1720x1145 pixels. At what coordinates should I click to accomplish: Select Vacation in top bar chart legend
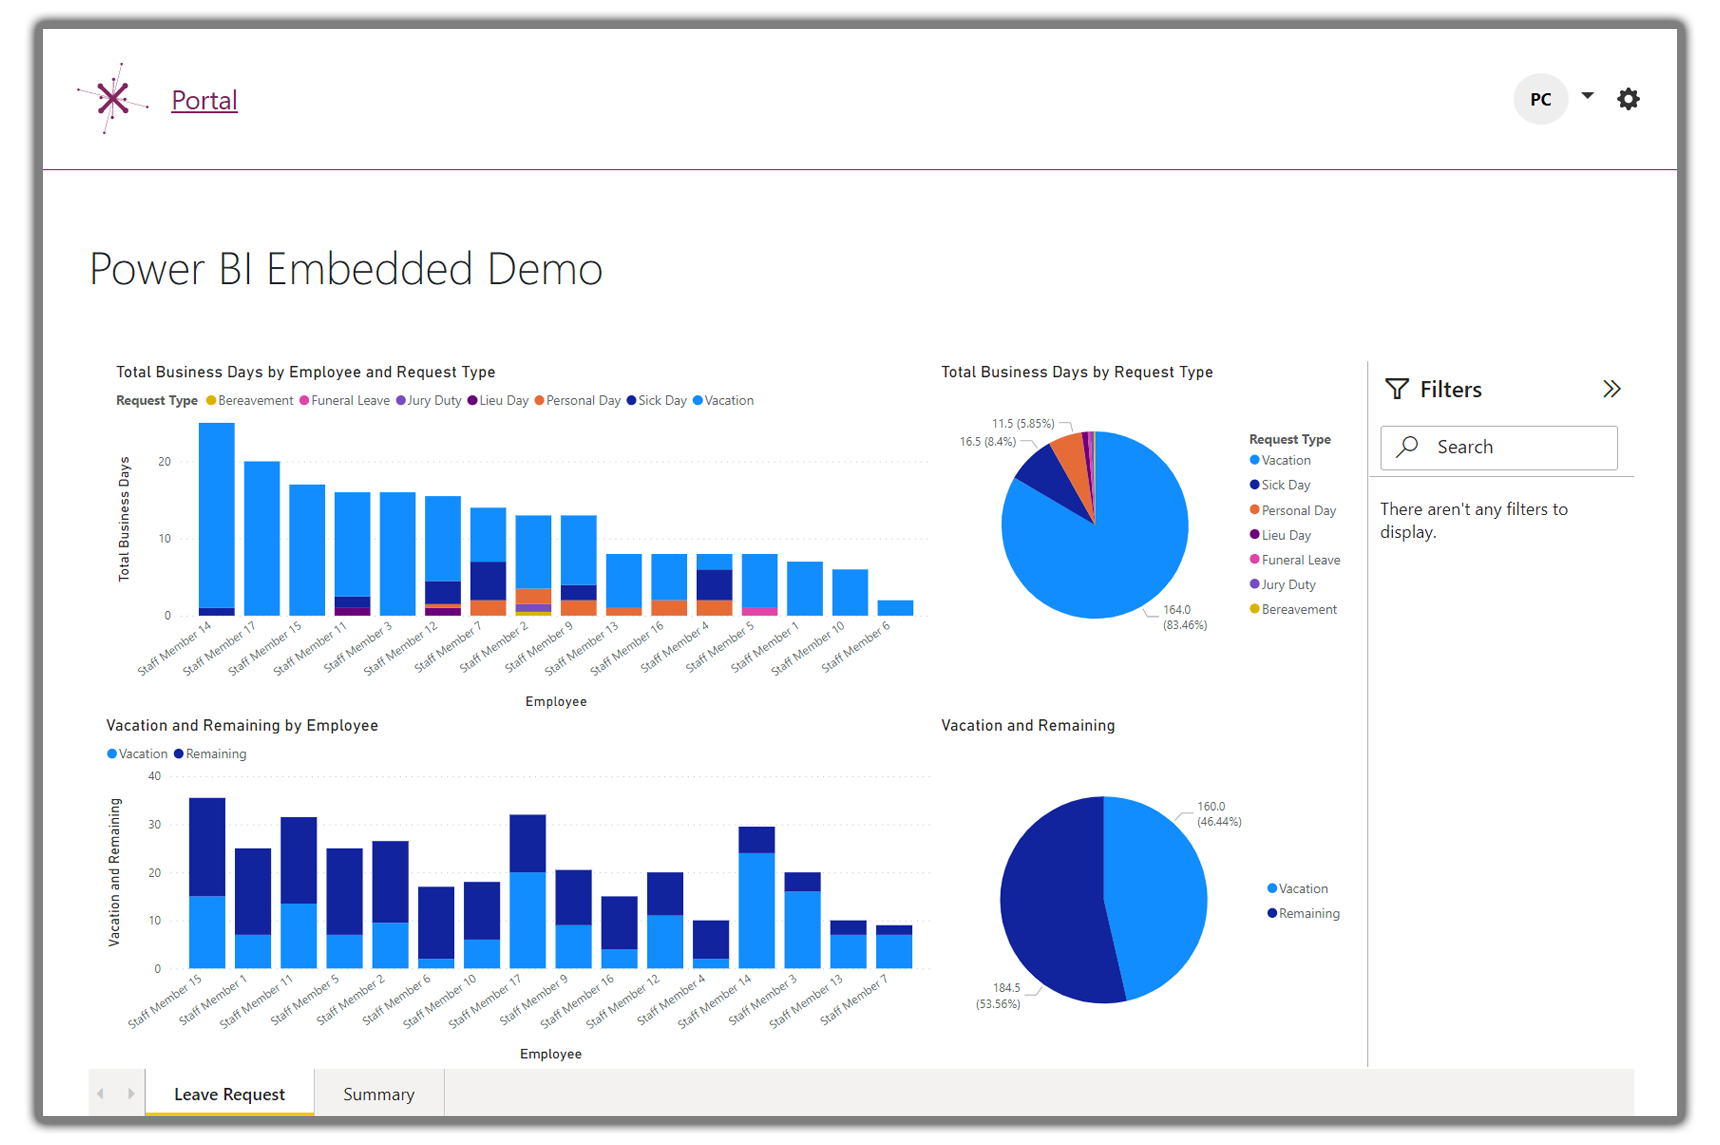point(723,401)
